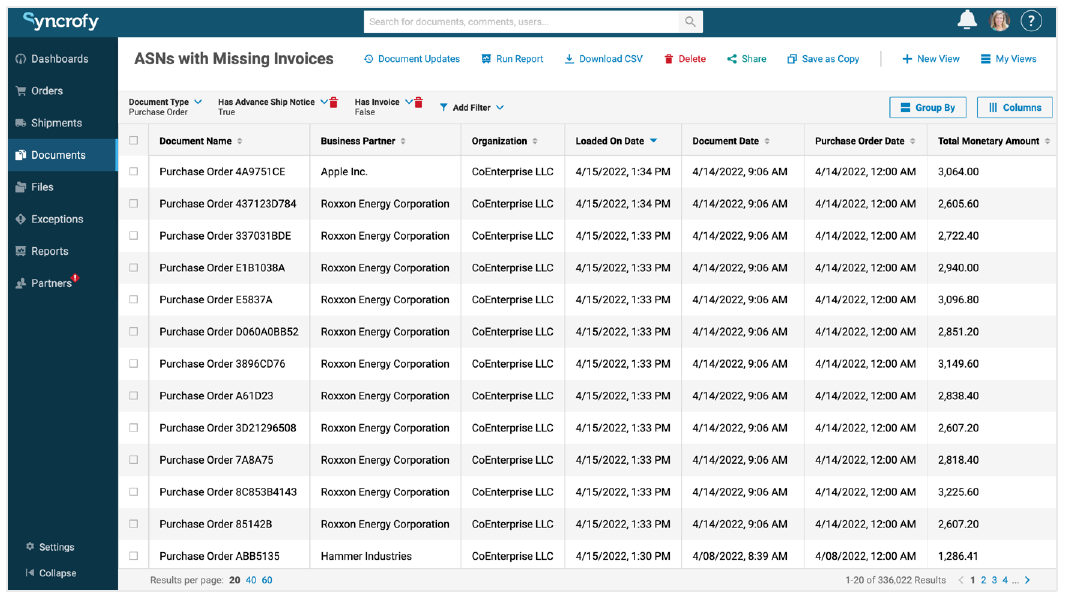1088x599 pixels.
Task: Toggle the select-all header checkbox
Action: point(134,140)
